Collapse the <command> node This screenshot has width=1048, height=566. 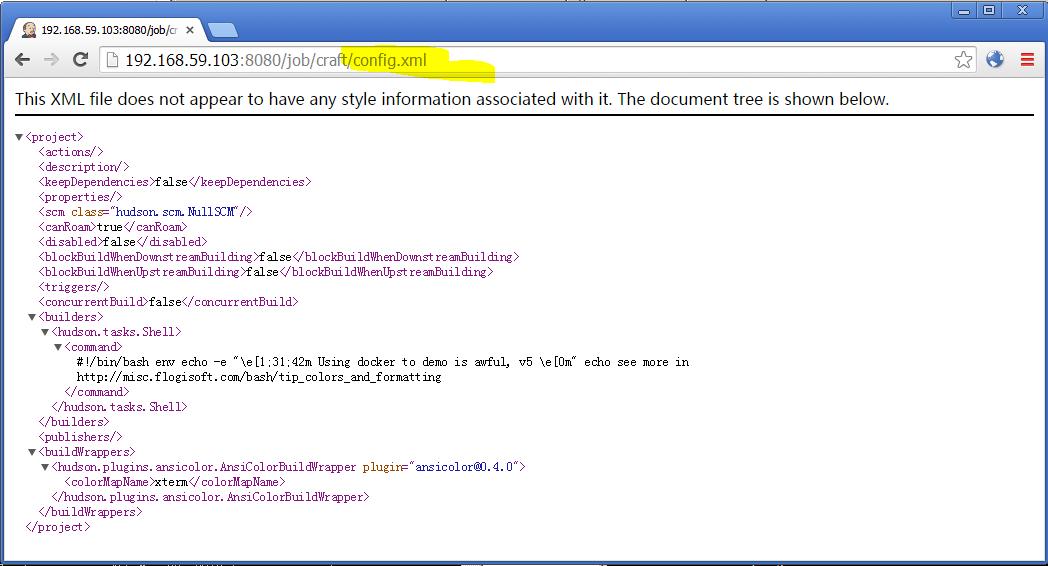click(x=57, y=347)
